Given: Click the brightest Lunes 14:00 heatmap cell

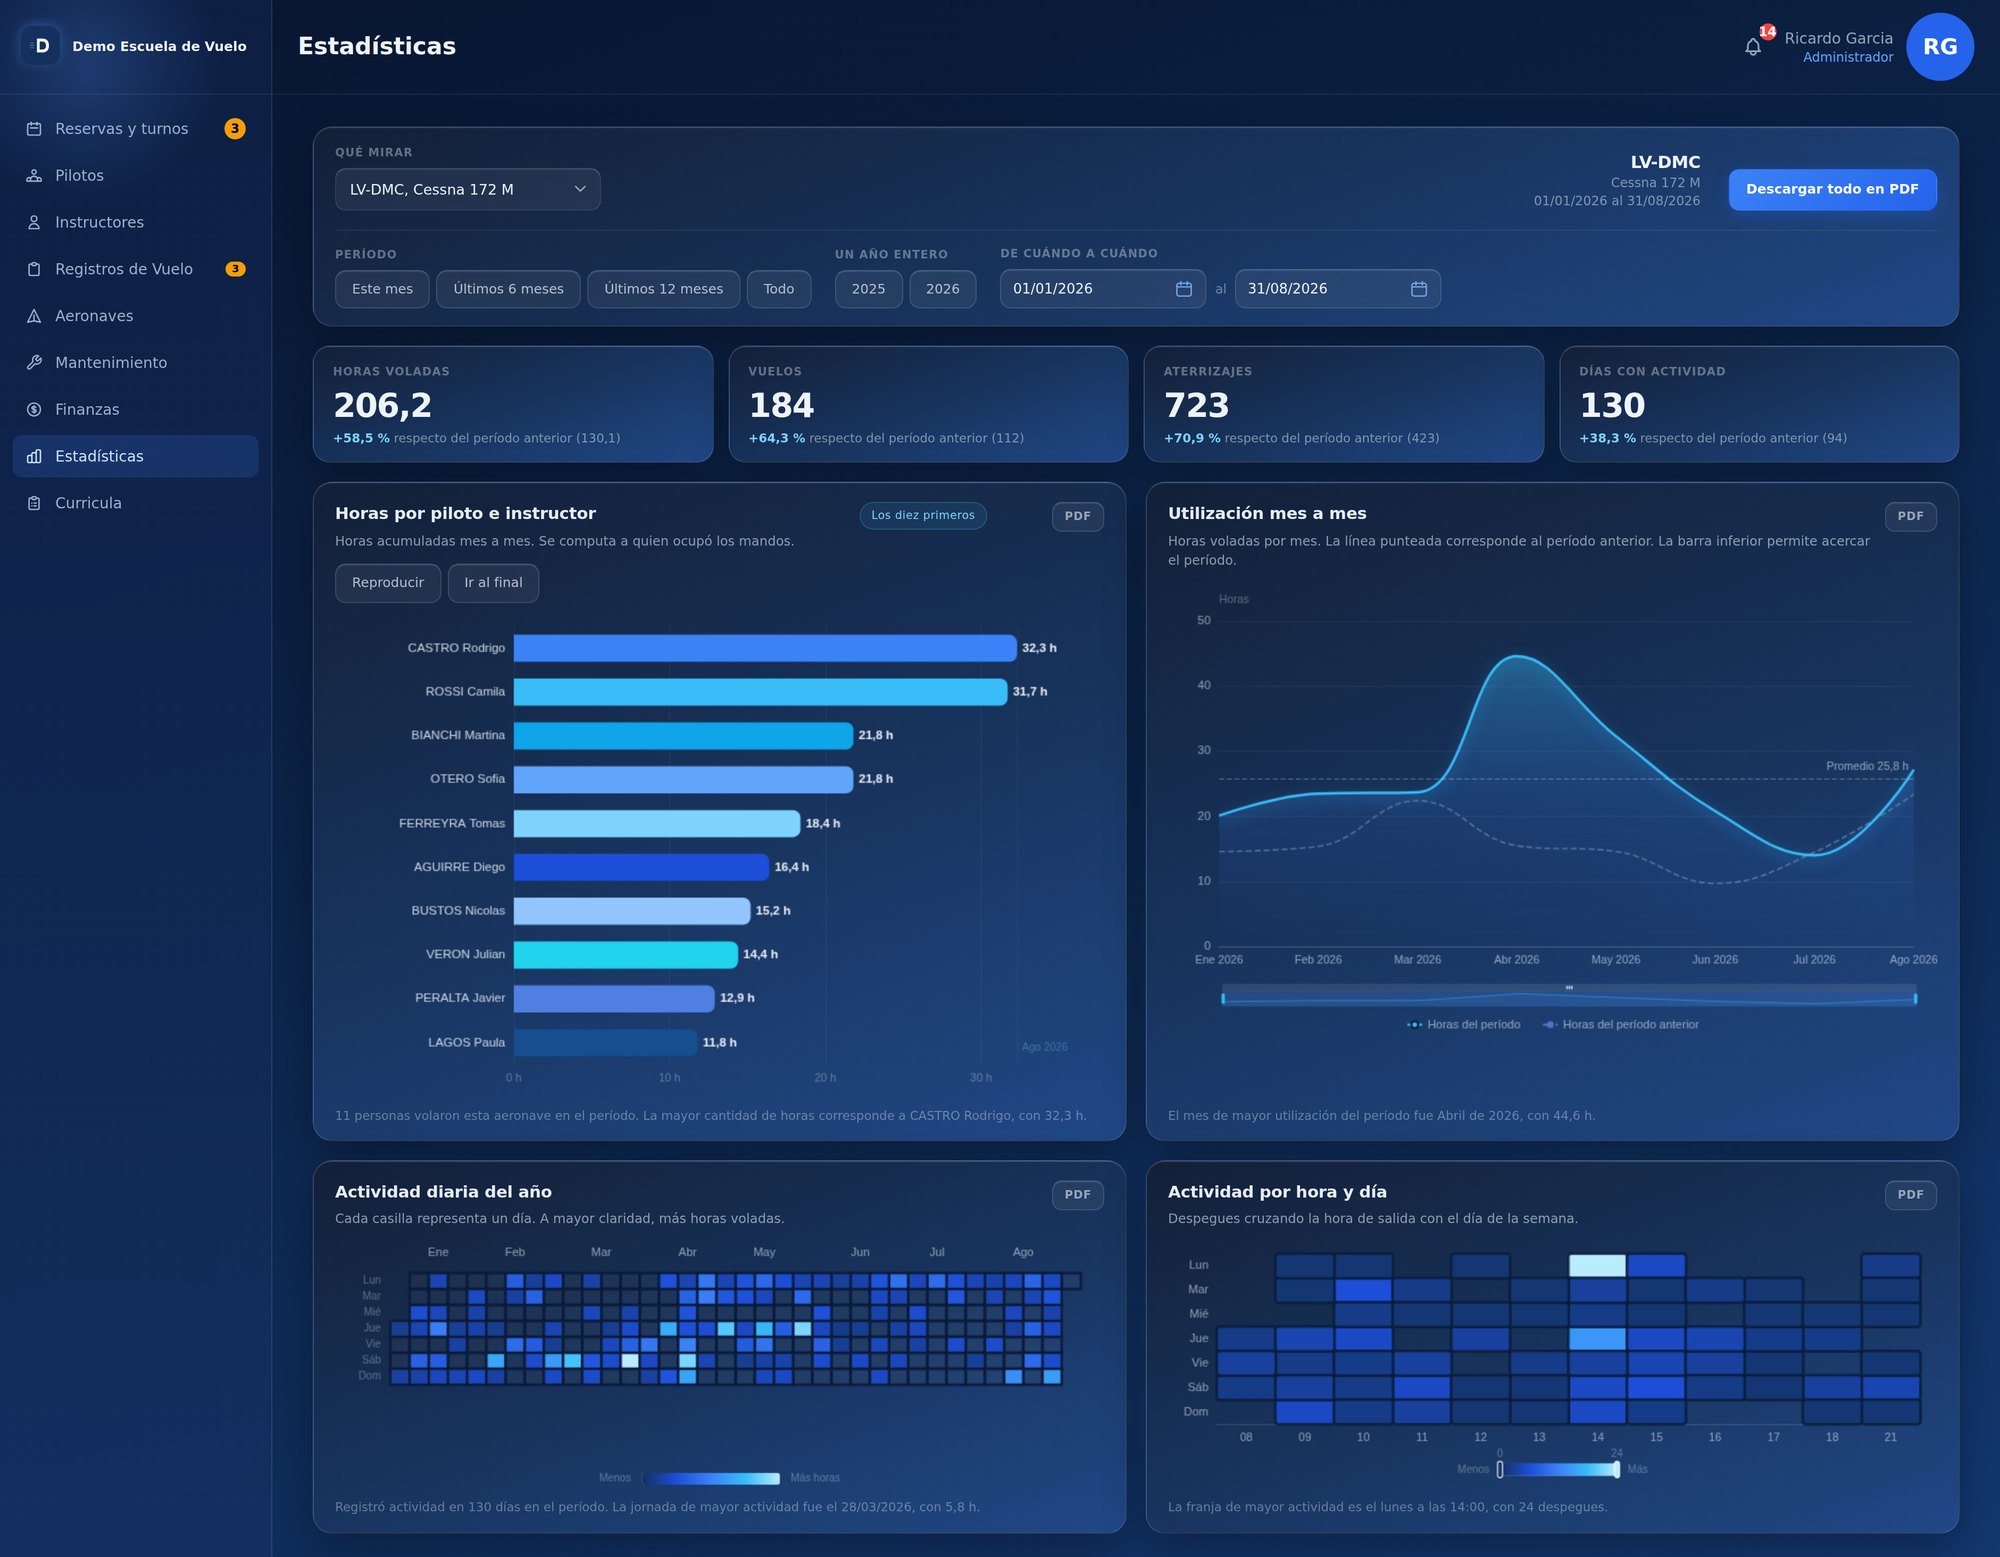Looking at the screenshot, I should [x=1597, y=1265].
